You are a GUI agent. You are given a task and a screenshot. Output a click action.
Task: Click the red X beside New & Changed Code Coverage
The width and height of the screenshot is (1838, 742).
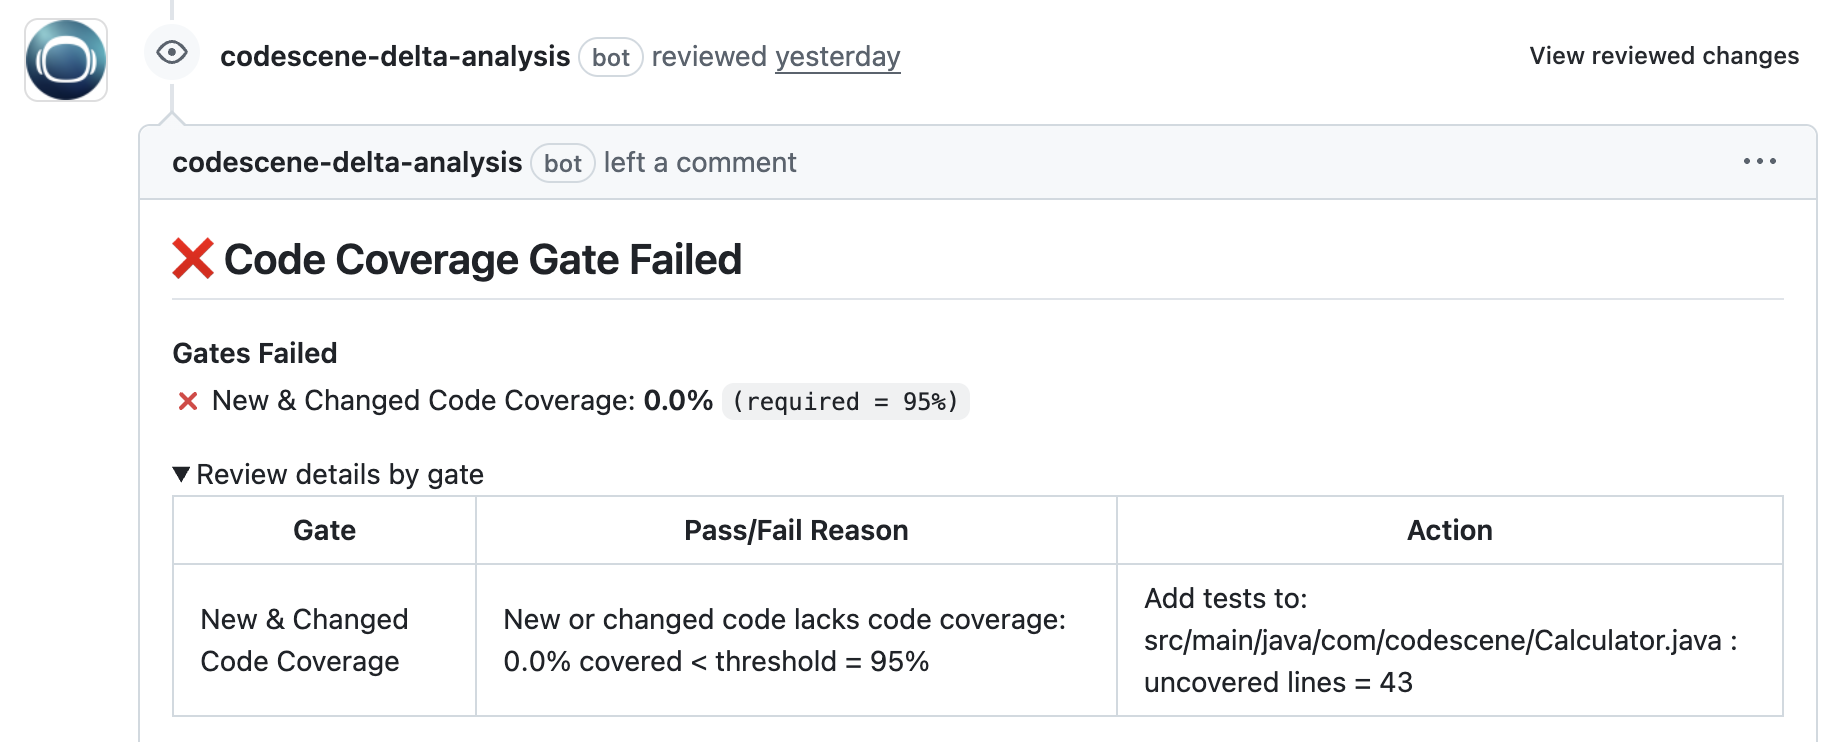click(186, 401)
